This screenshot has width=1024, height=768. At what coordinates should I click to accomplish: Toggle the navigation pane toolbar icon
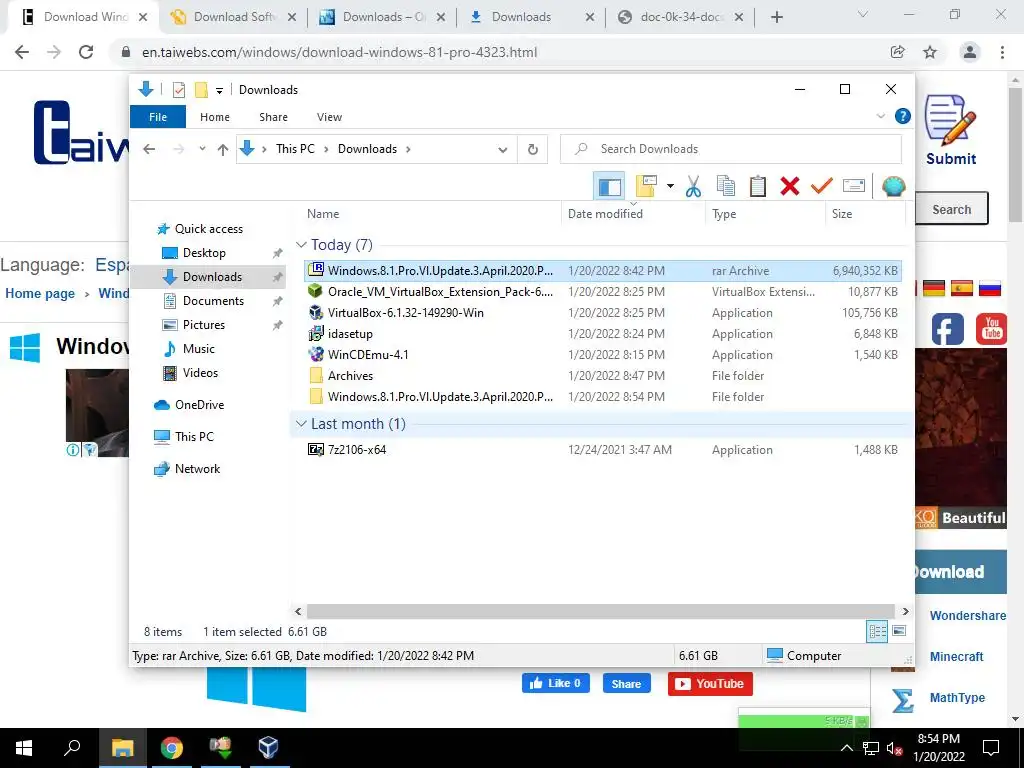609,187
